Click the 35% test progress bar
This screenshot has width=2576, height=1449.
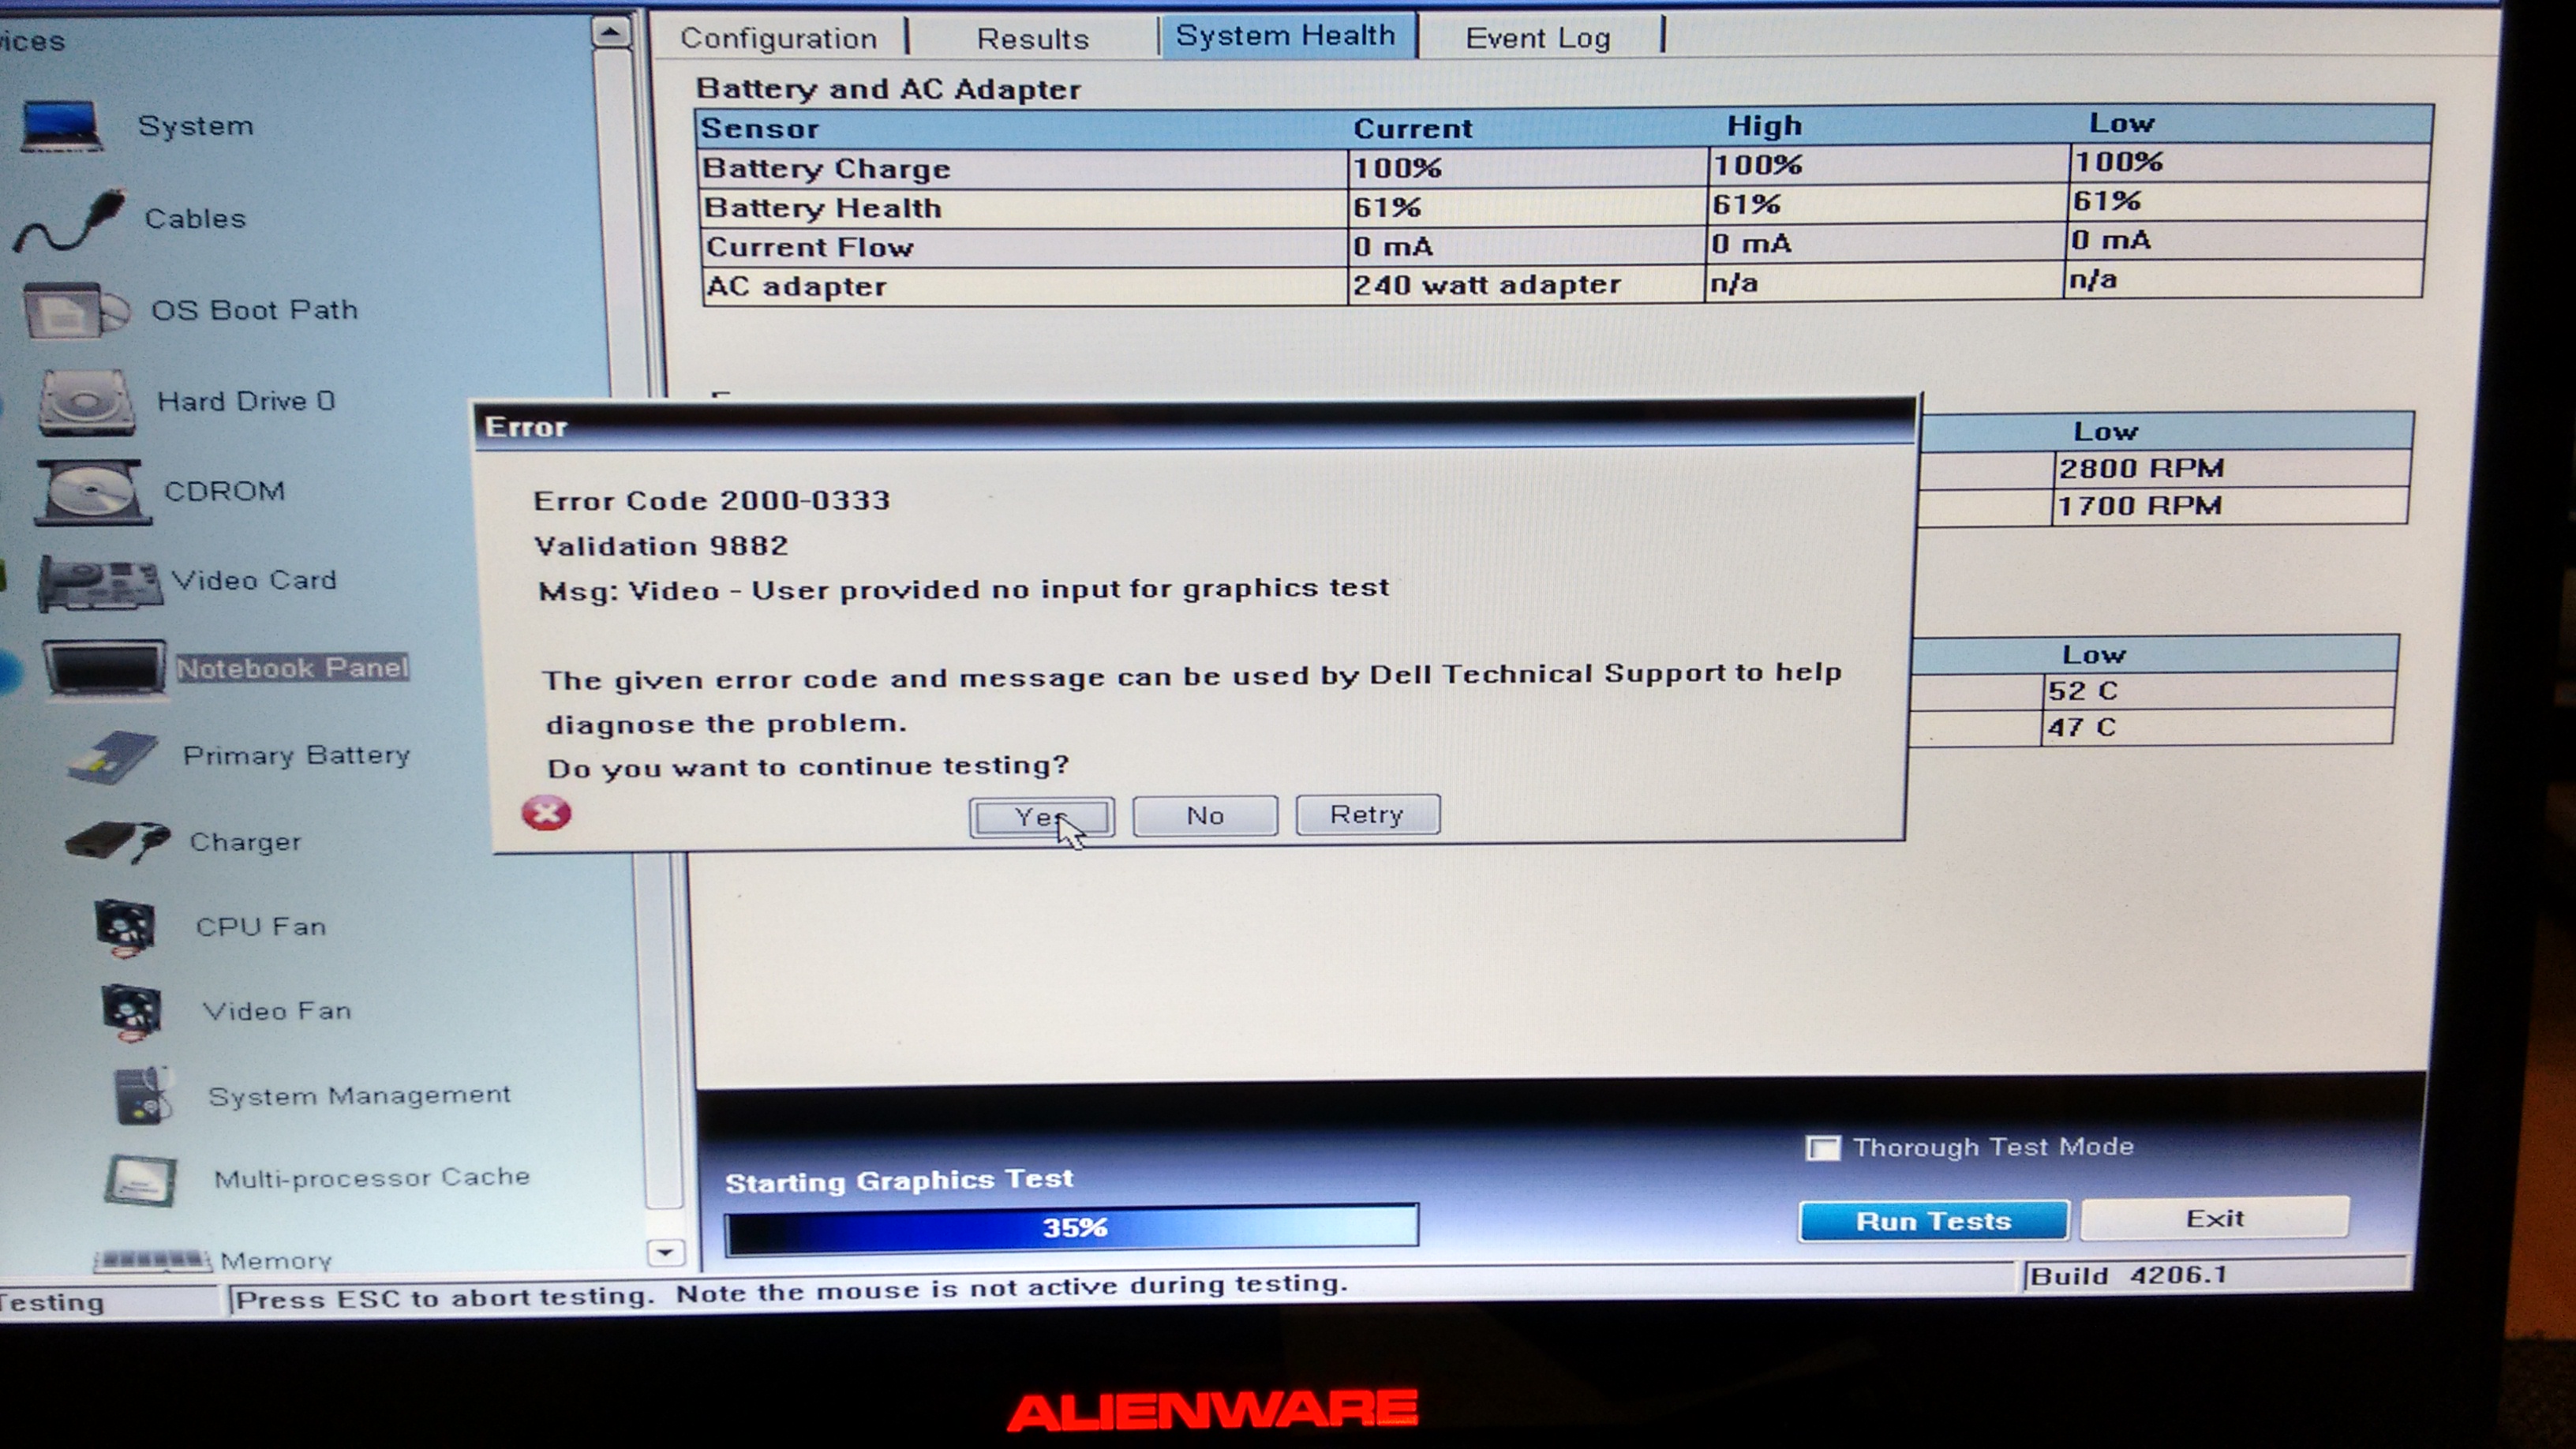1071,1227
